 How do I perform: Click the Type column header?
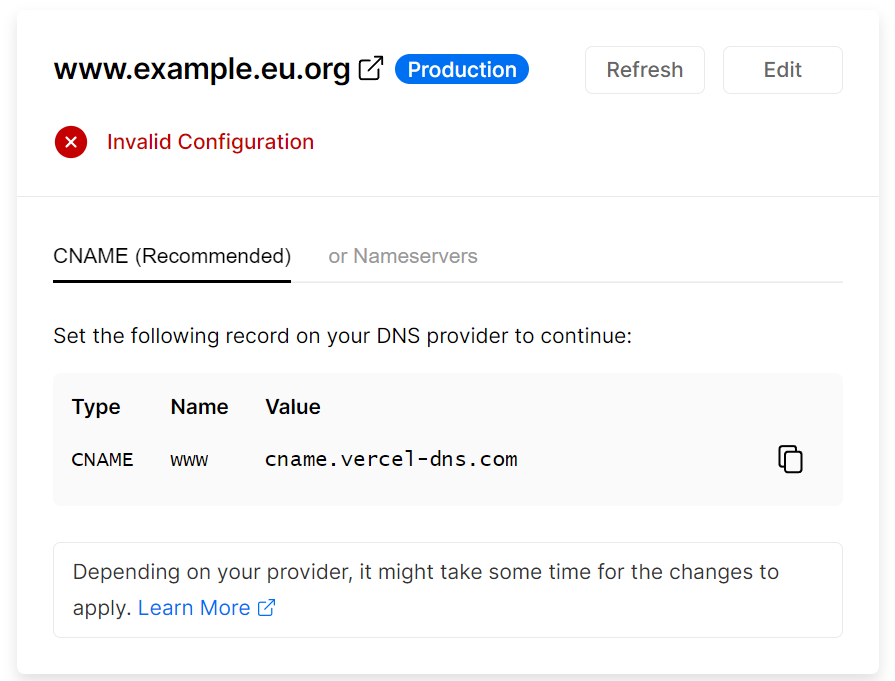(x=96, y=407)
